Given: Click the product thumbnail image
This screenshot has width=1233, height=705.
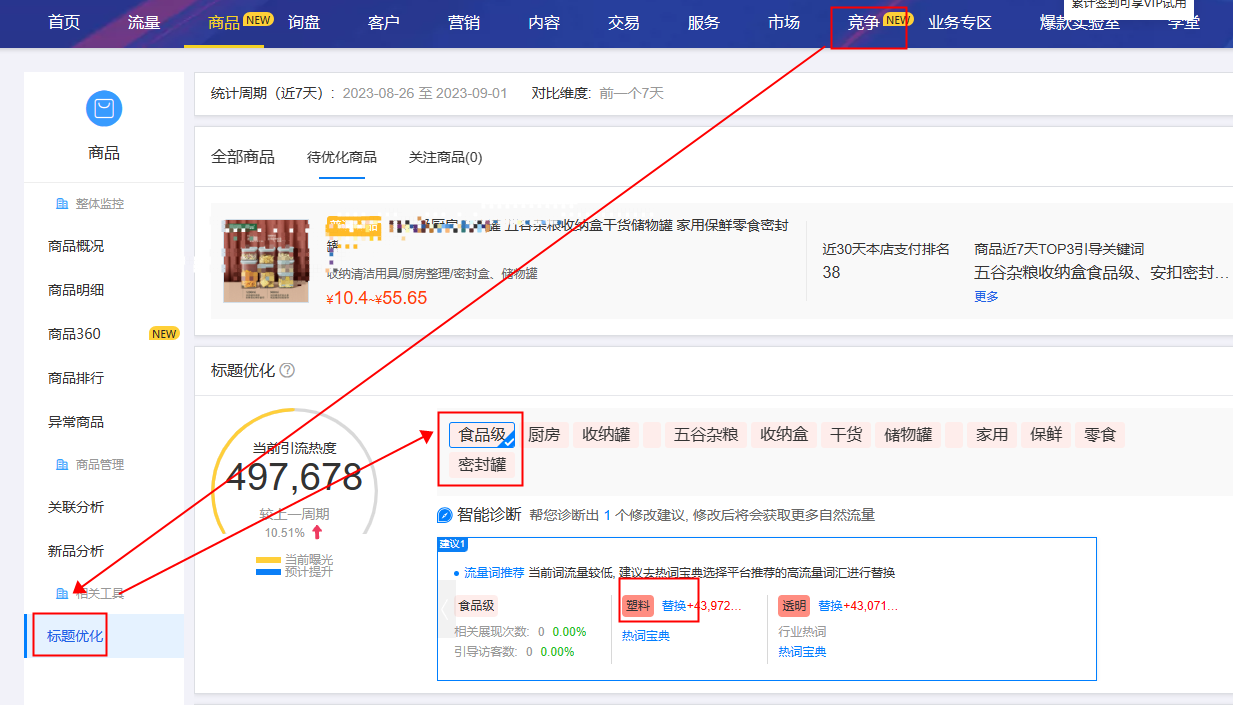Looking at the screenshot, I should [x=266, y=261].
